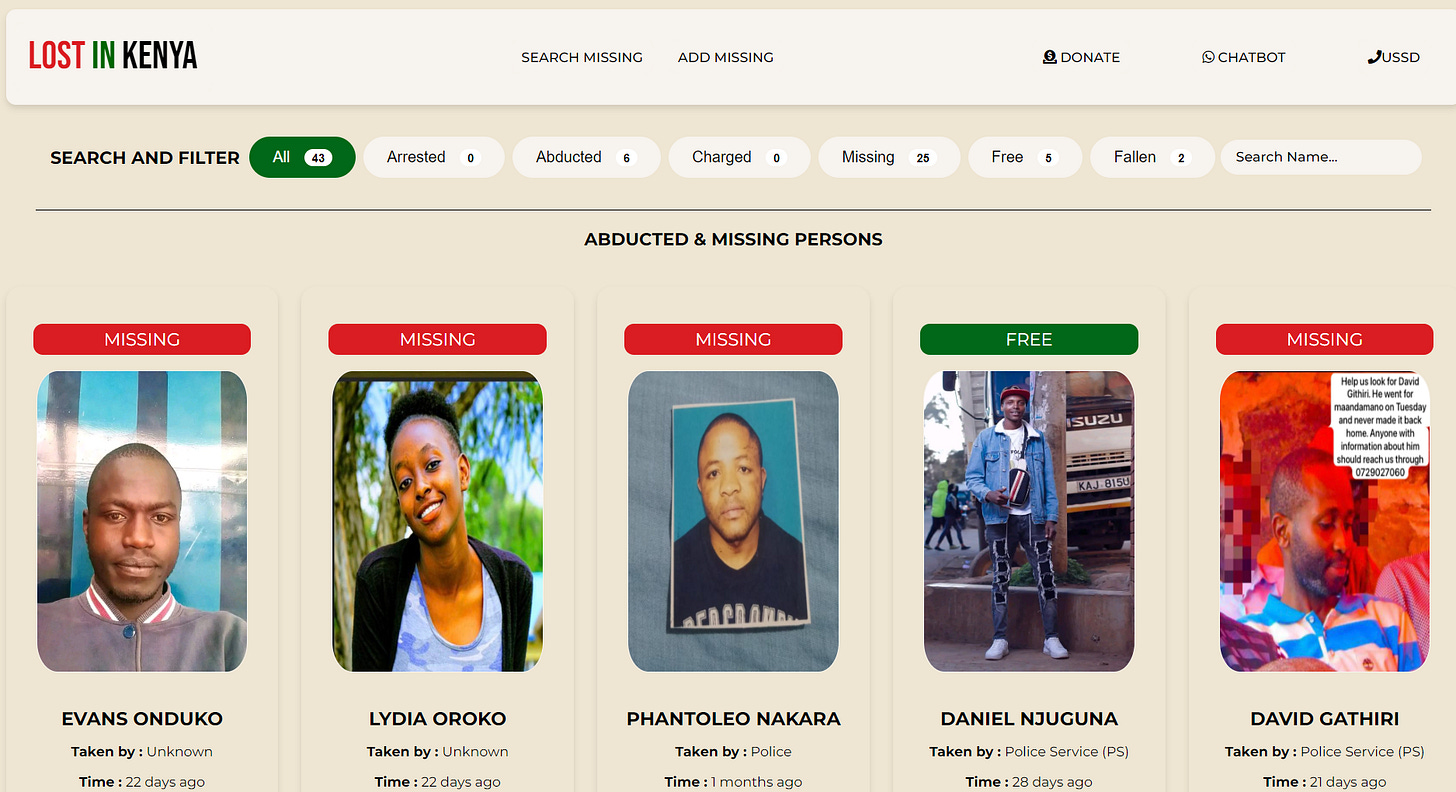Click the MISSING badge above Evans Onduko

tap(142, 339)
